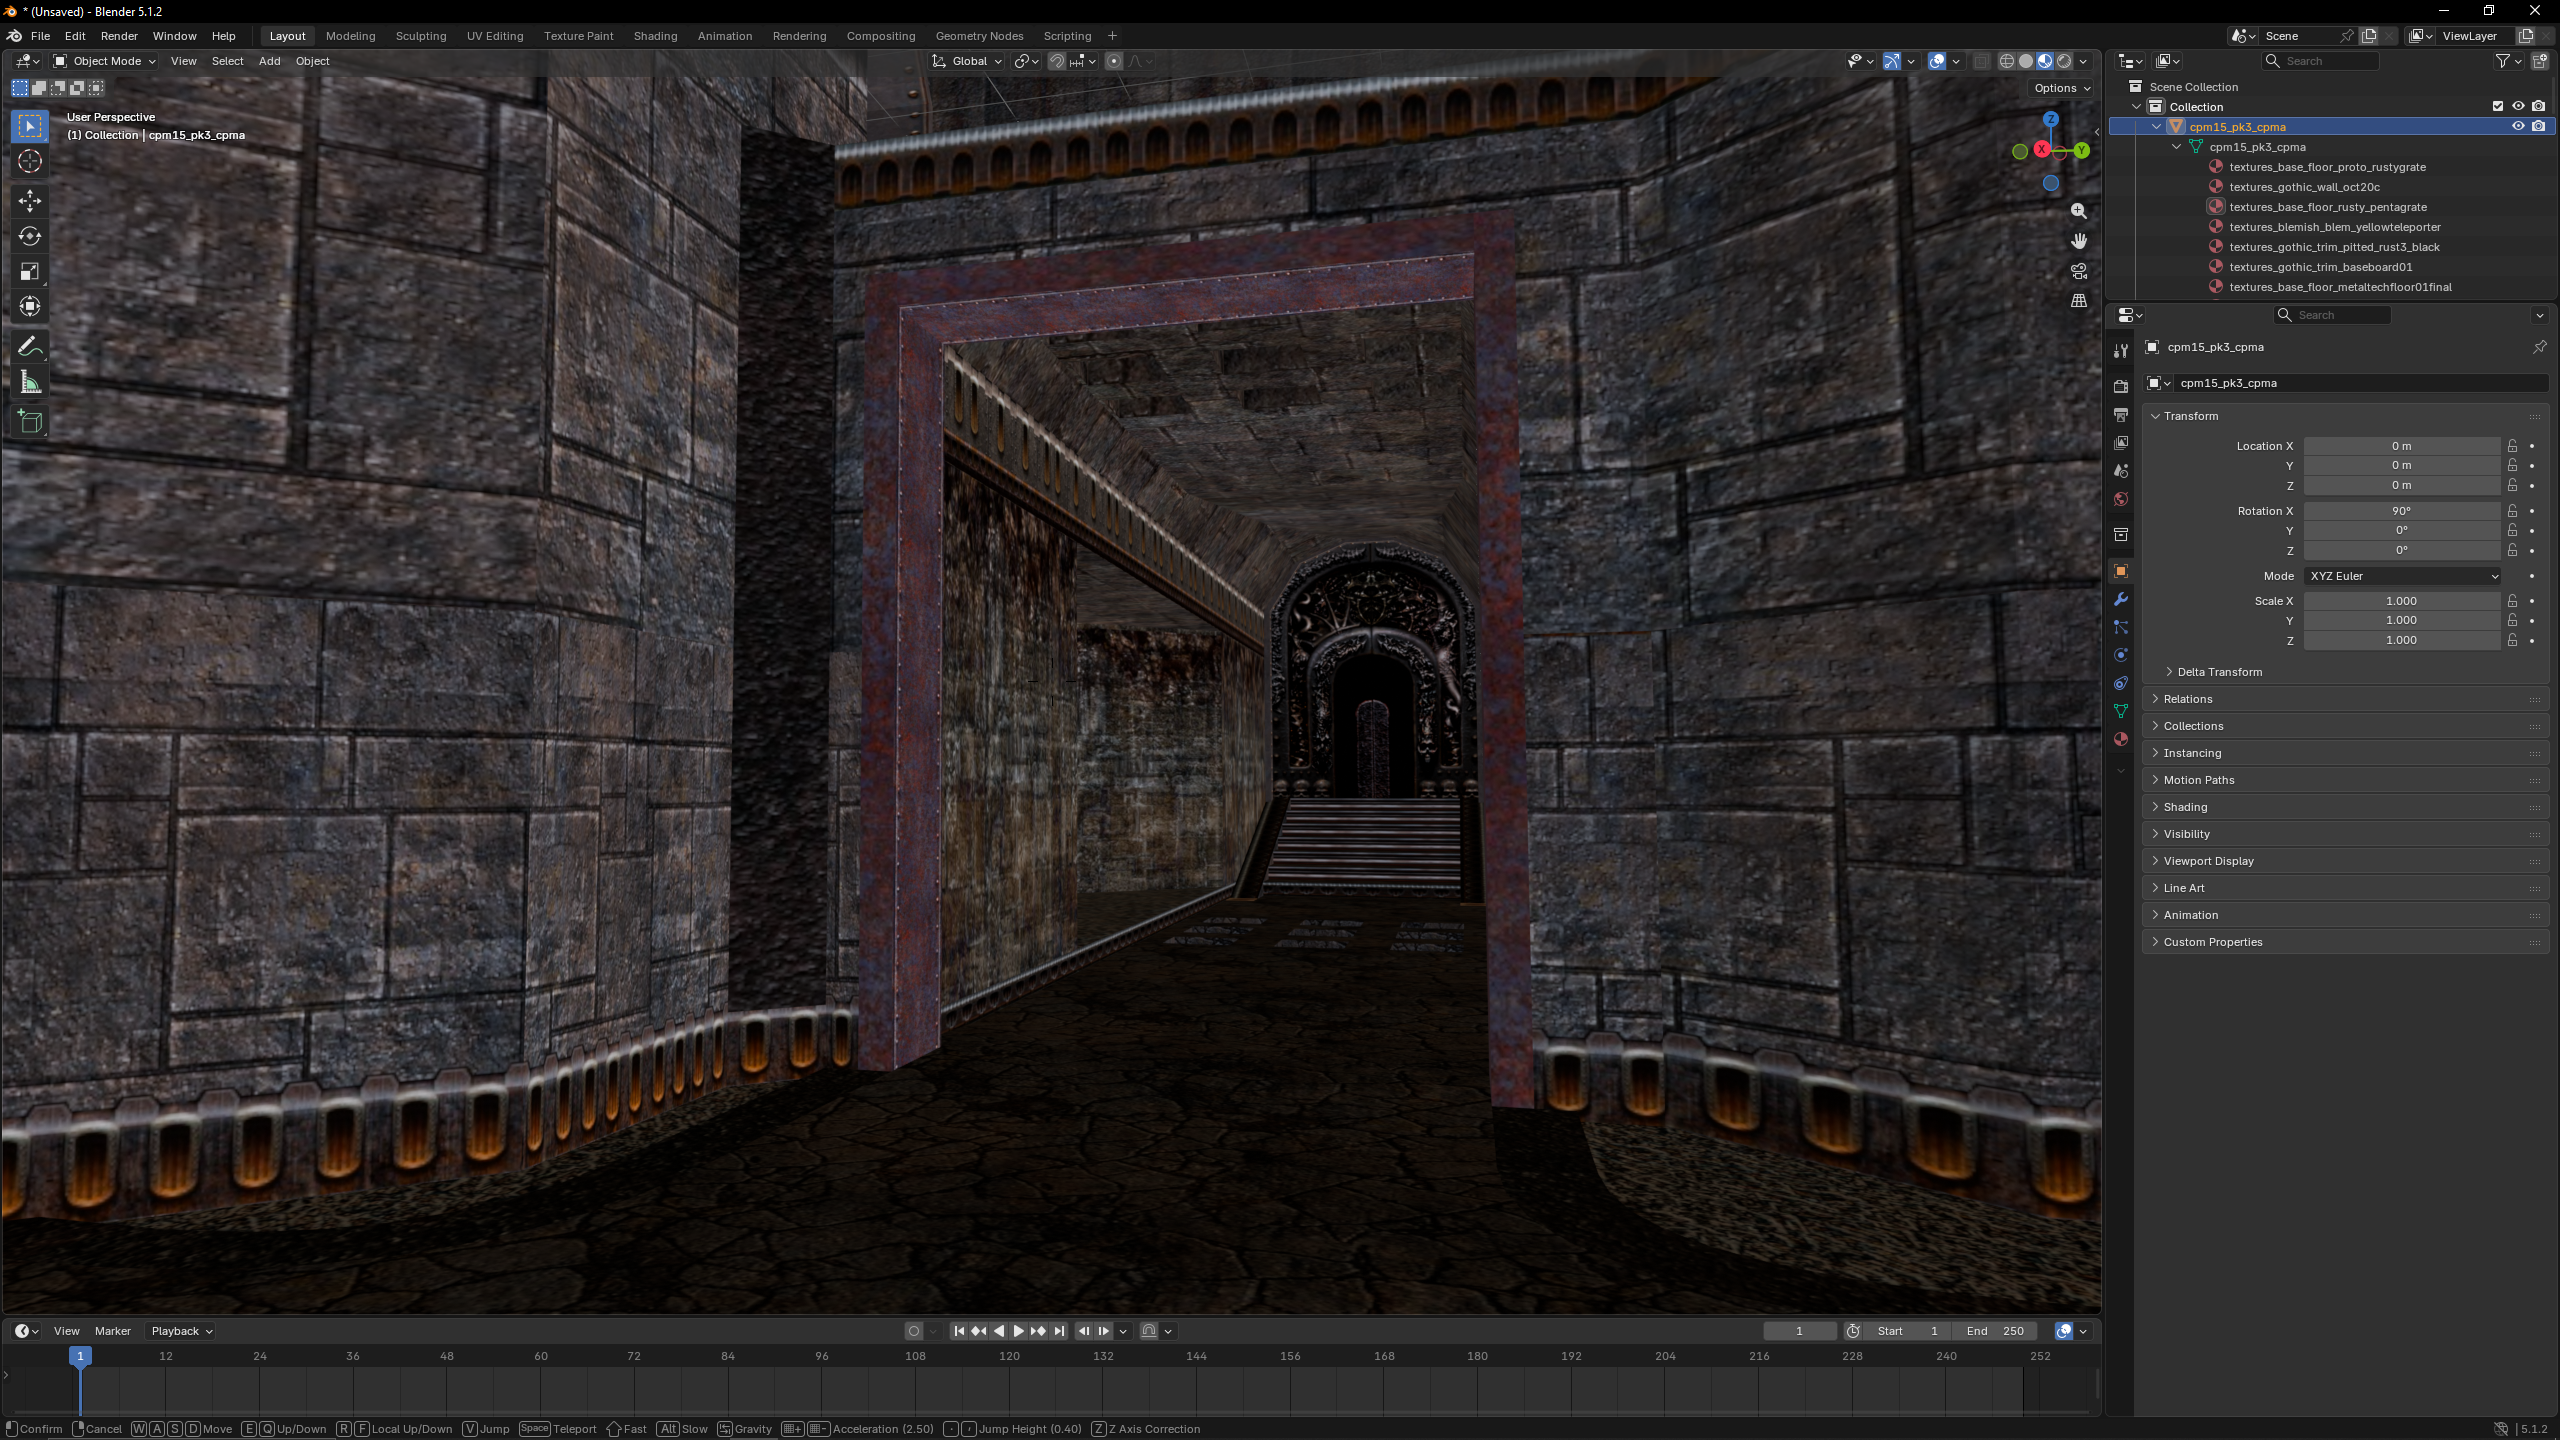This screenshot has height=1440, width=2560.
Task: Open the Render menu
Action: tap(119, 36)
